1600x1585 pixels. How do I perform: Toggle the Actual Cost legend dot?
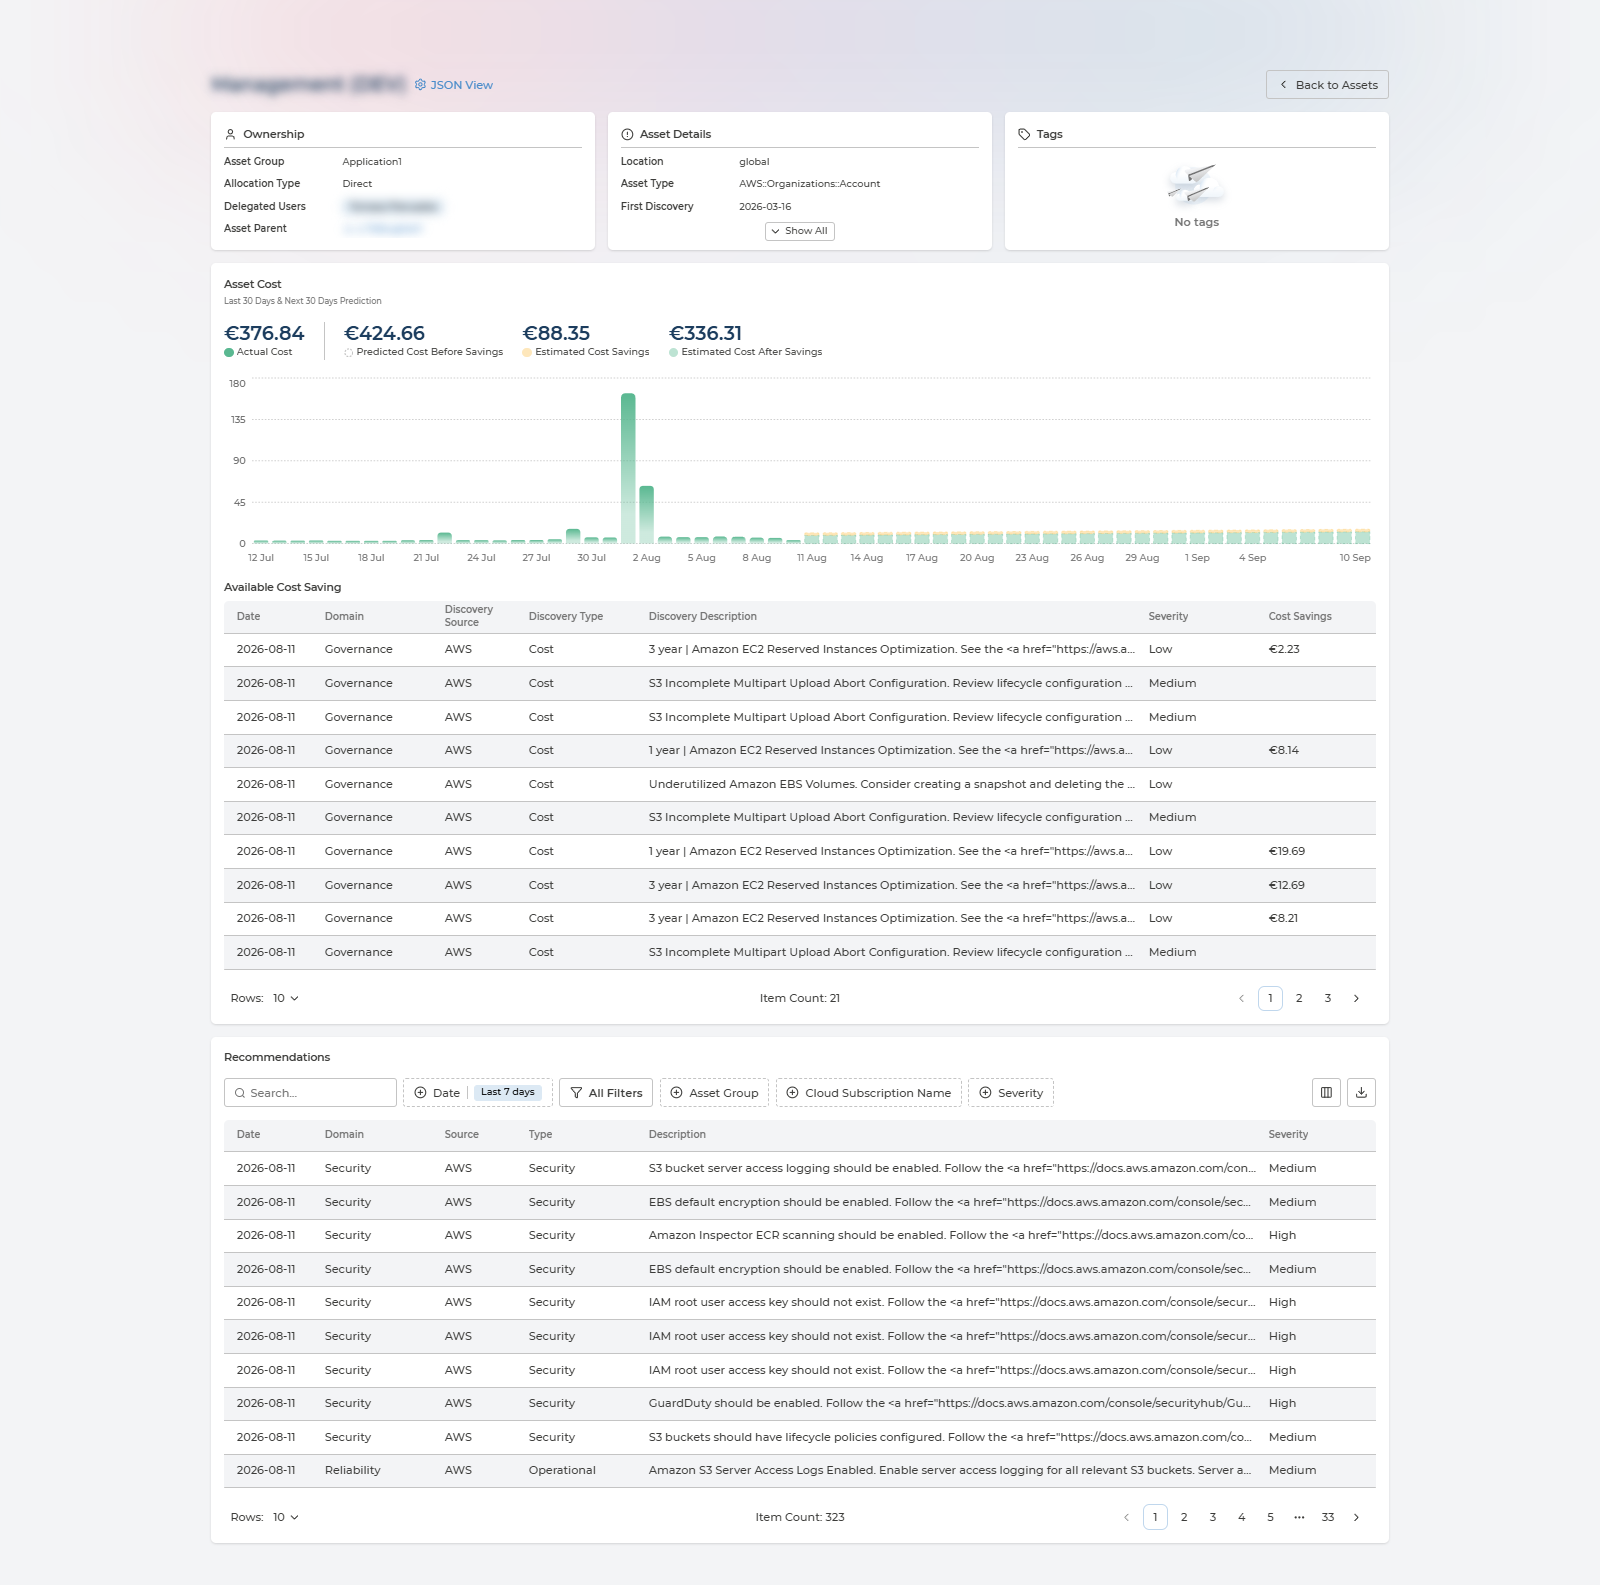pyautogui.click(x=229, y=352)
